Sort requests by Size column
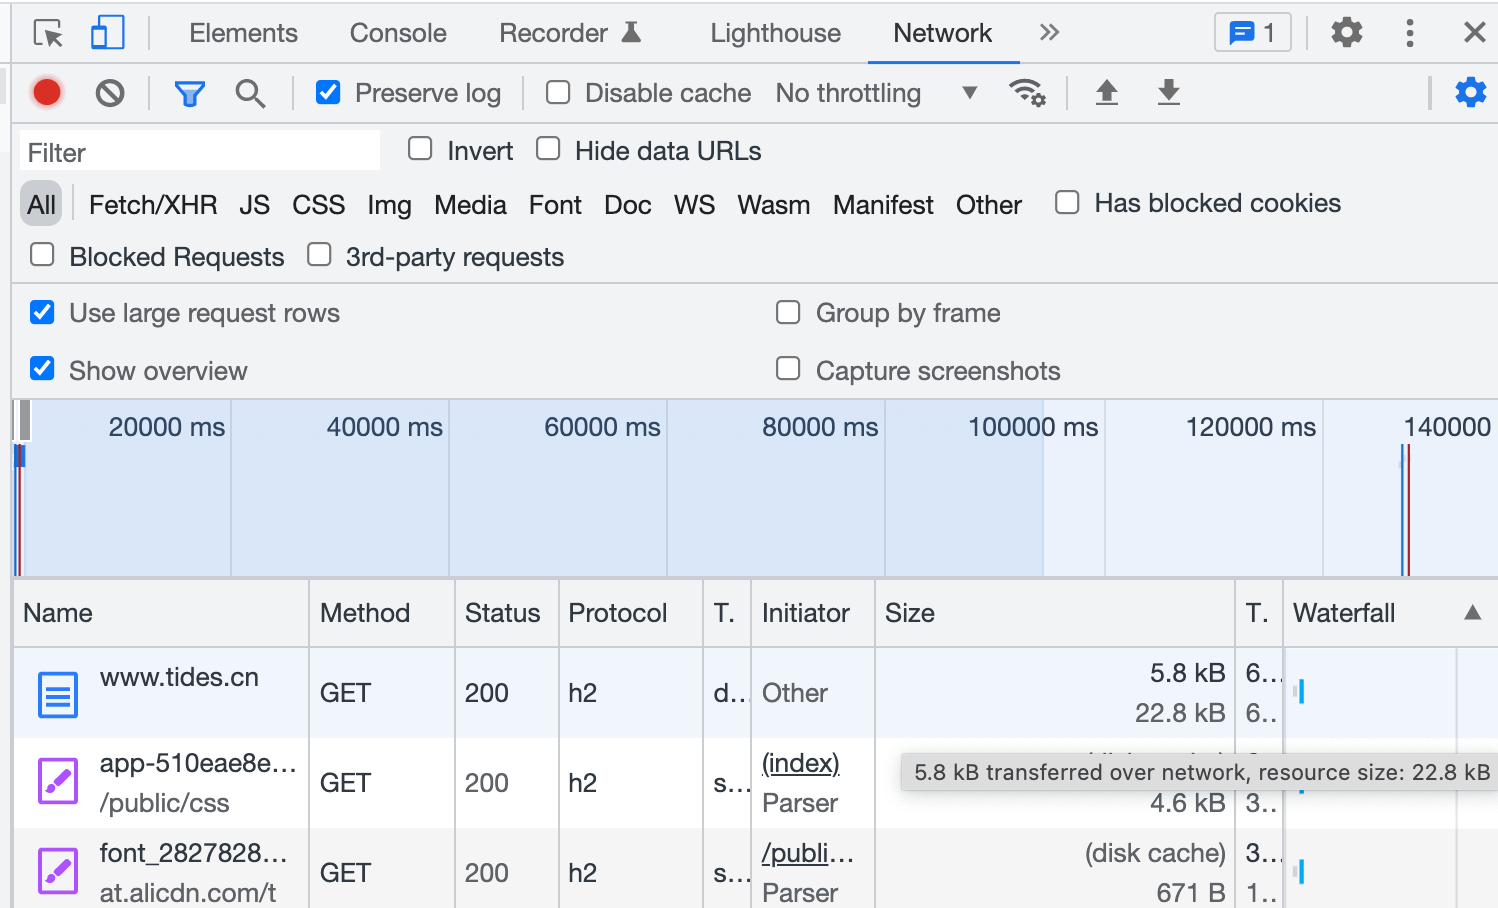 pyautogui.click(x=1055, y=613)
